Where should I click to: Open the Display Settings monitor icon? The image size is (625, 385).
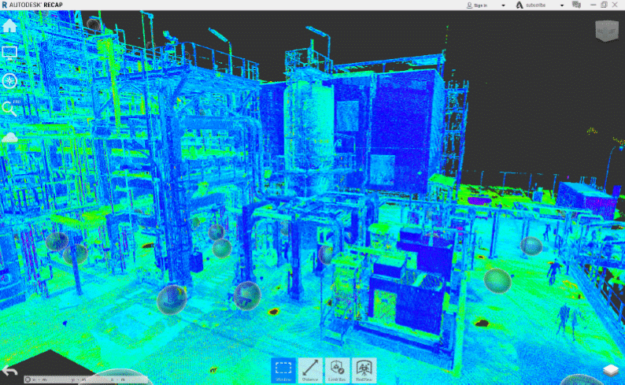pyautogui.click(x=9, y=53)
